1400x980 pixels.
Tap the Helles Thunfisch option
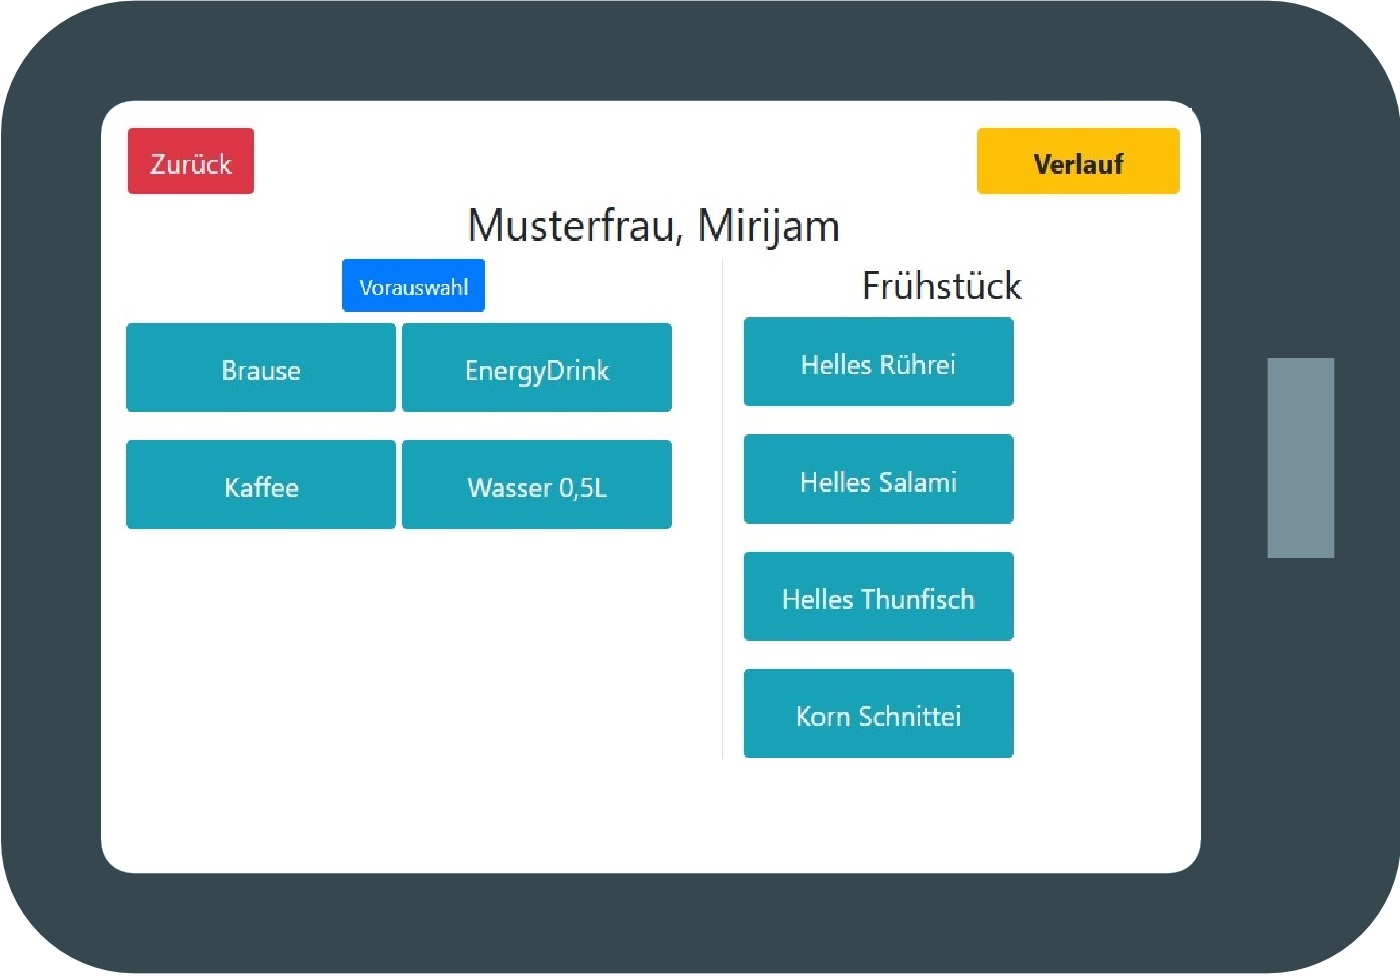click(878, 598)
